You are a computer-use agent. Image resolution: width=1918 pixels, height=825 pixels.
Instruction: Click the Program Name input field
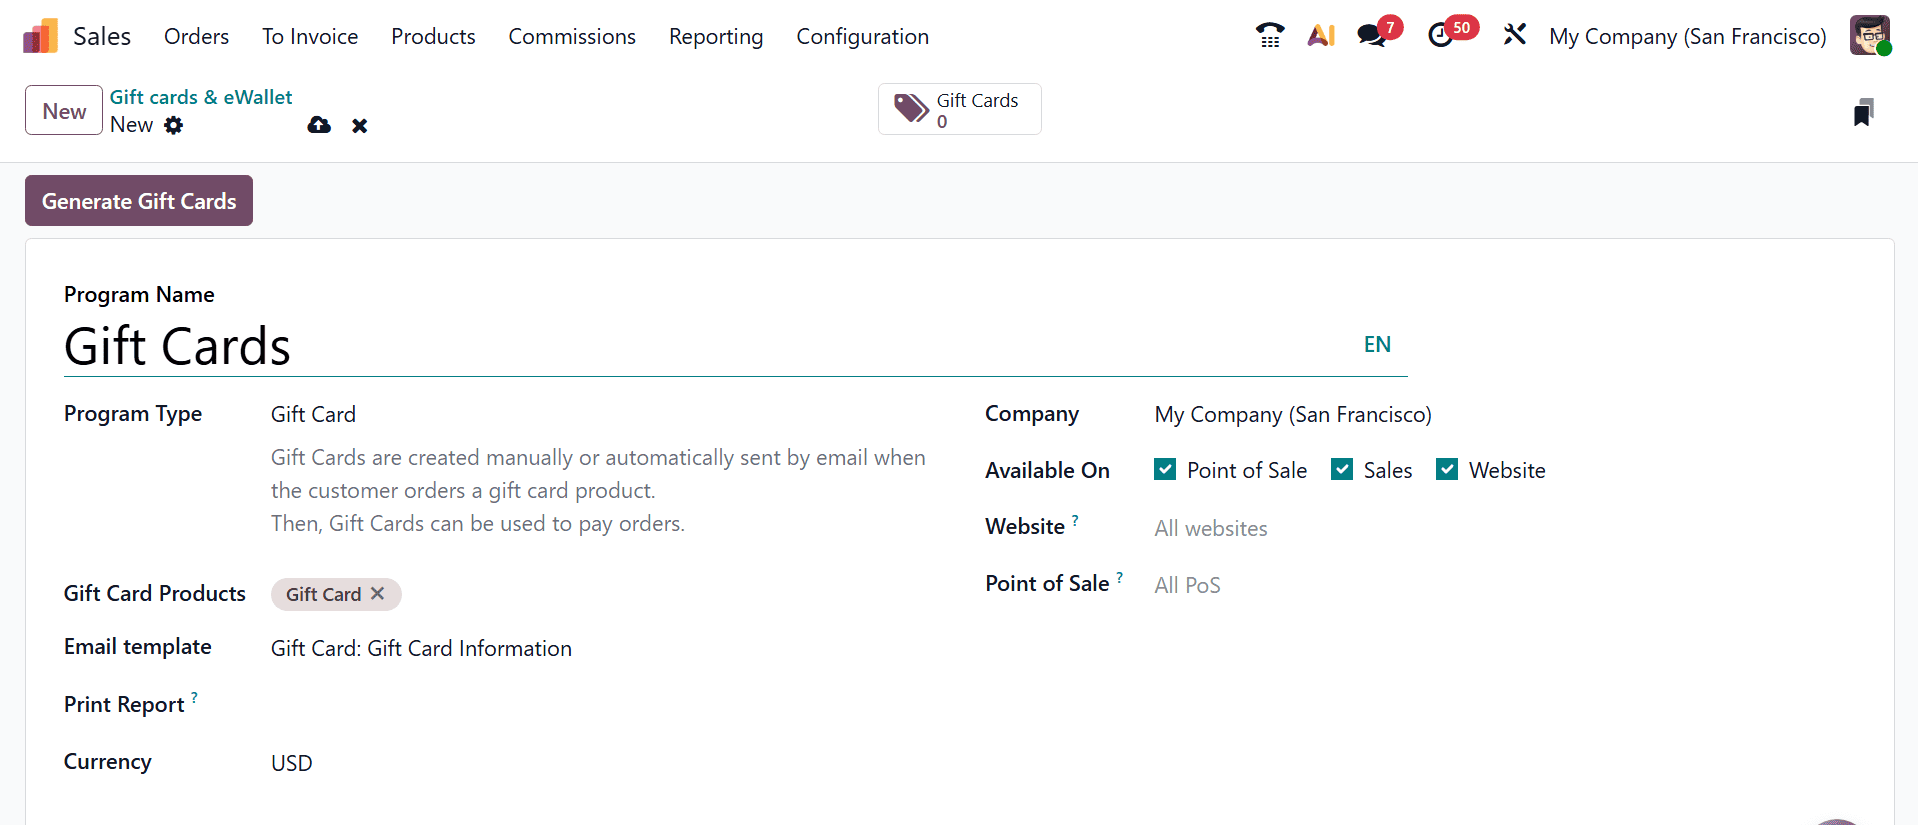coord(700,347)
